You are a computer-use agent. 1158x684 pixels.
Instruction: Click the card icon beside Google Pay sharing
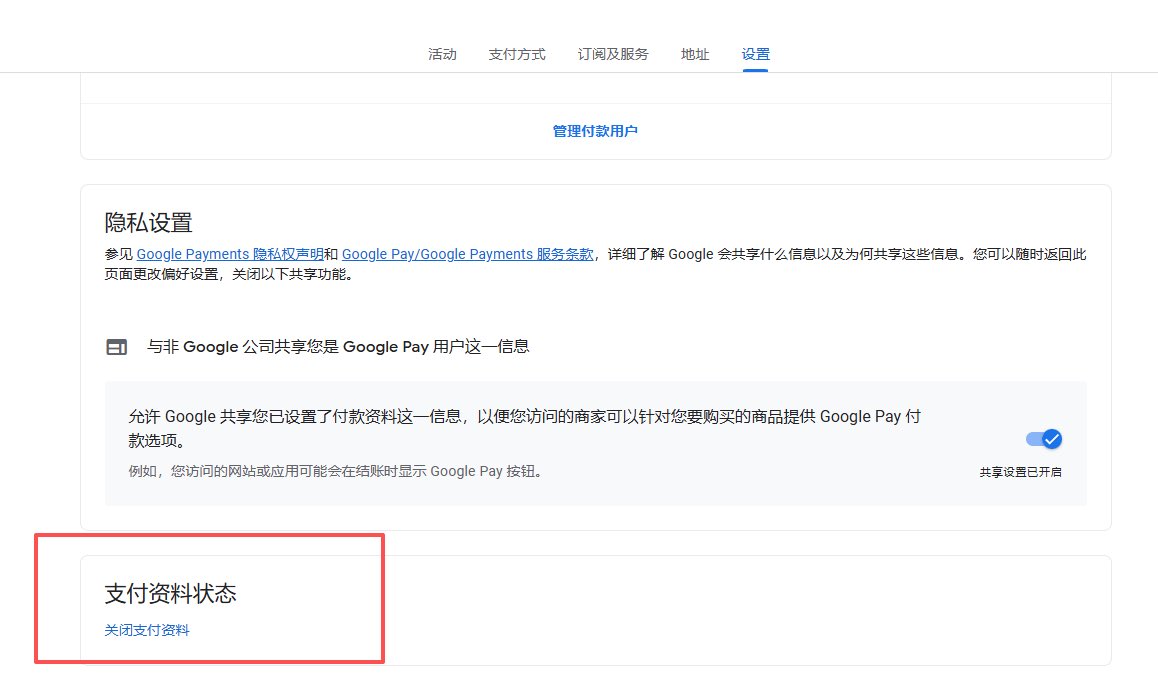[x=117, y=347]
